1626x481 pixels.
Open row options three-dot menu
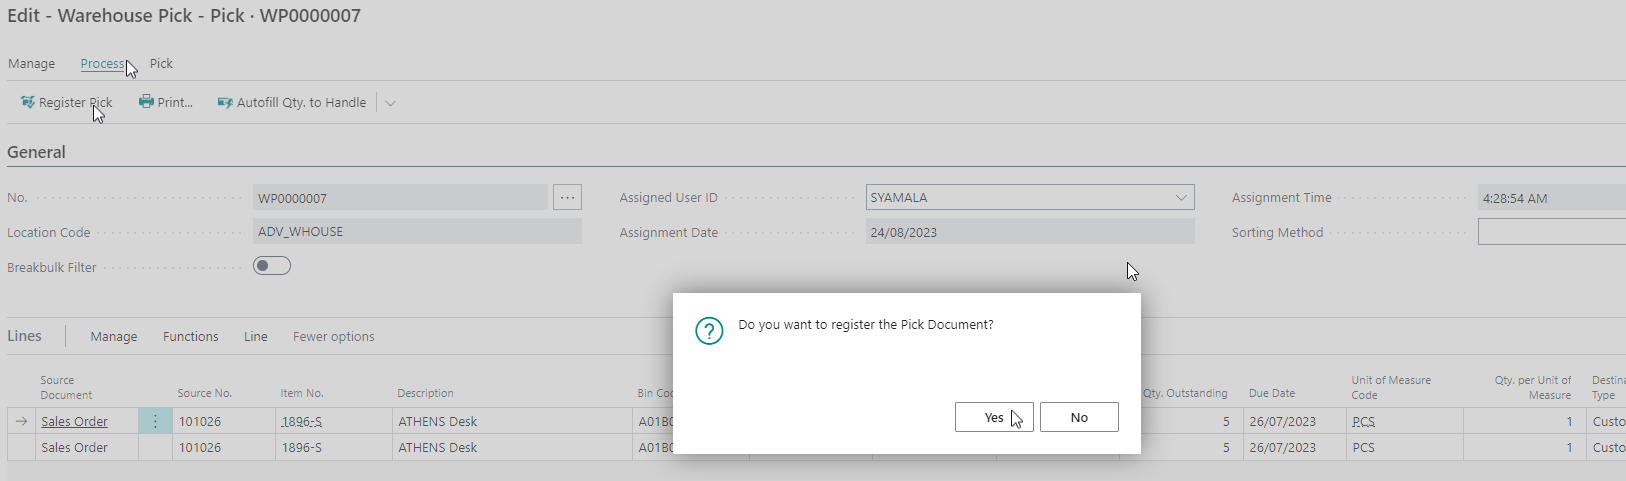155,422
